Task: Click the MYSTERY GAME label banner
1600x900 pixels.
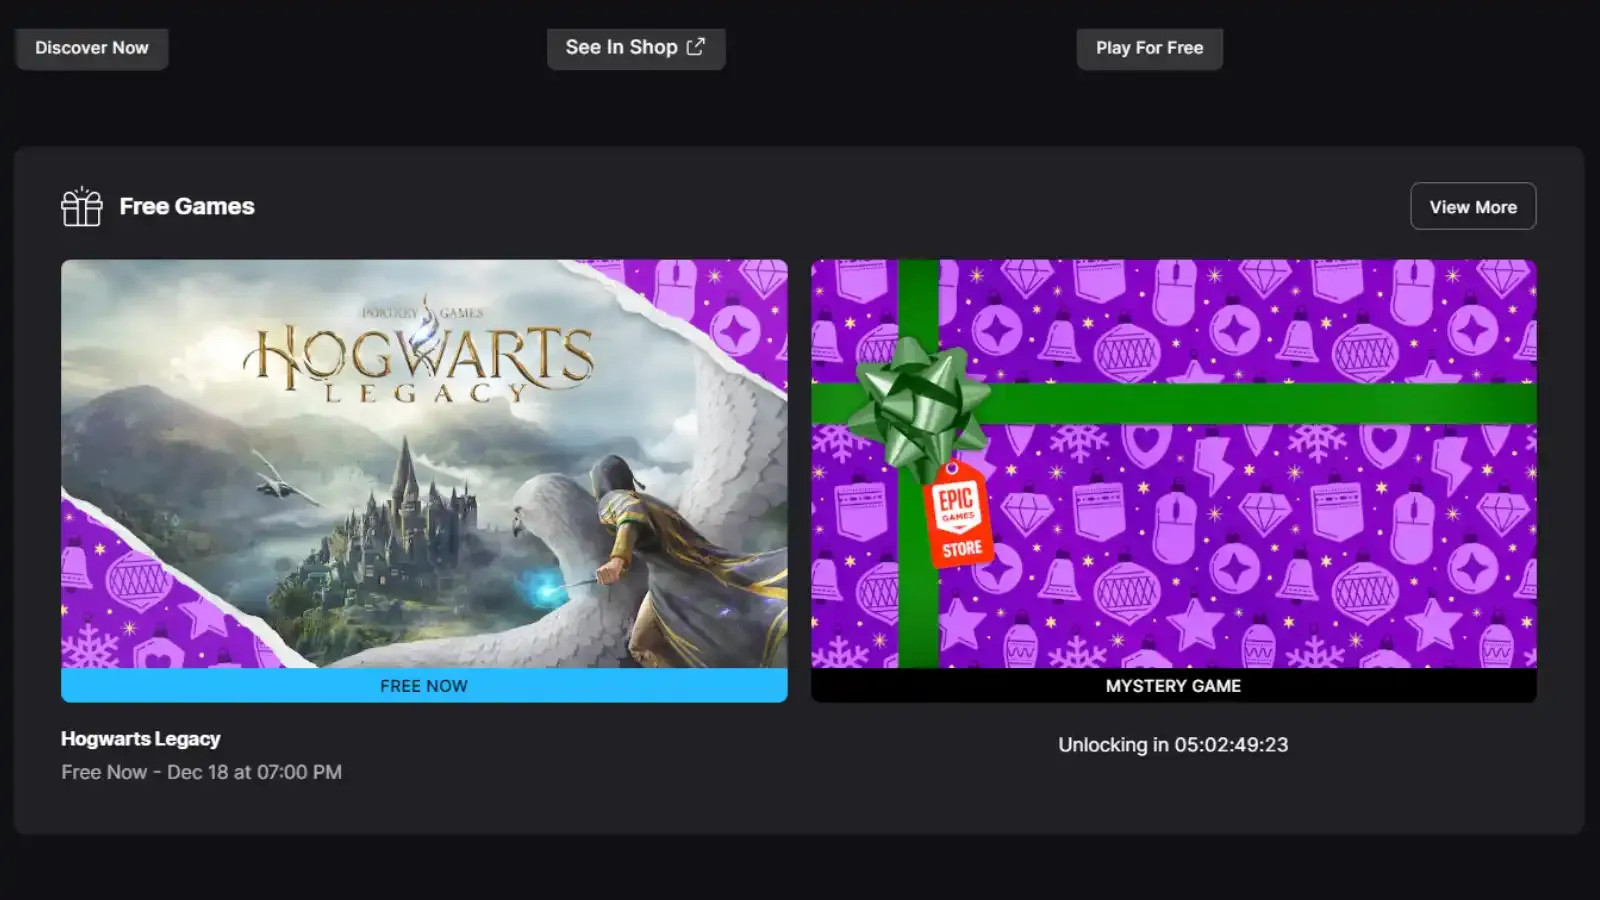Action: [x=1174, y=686]
